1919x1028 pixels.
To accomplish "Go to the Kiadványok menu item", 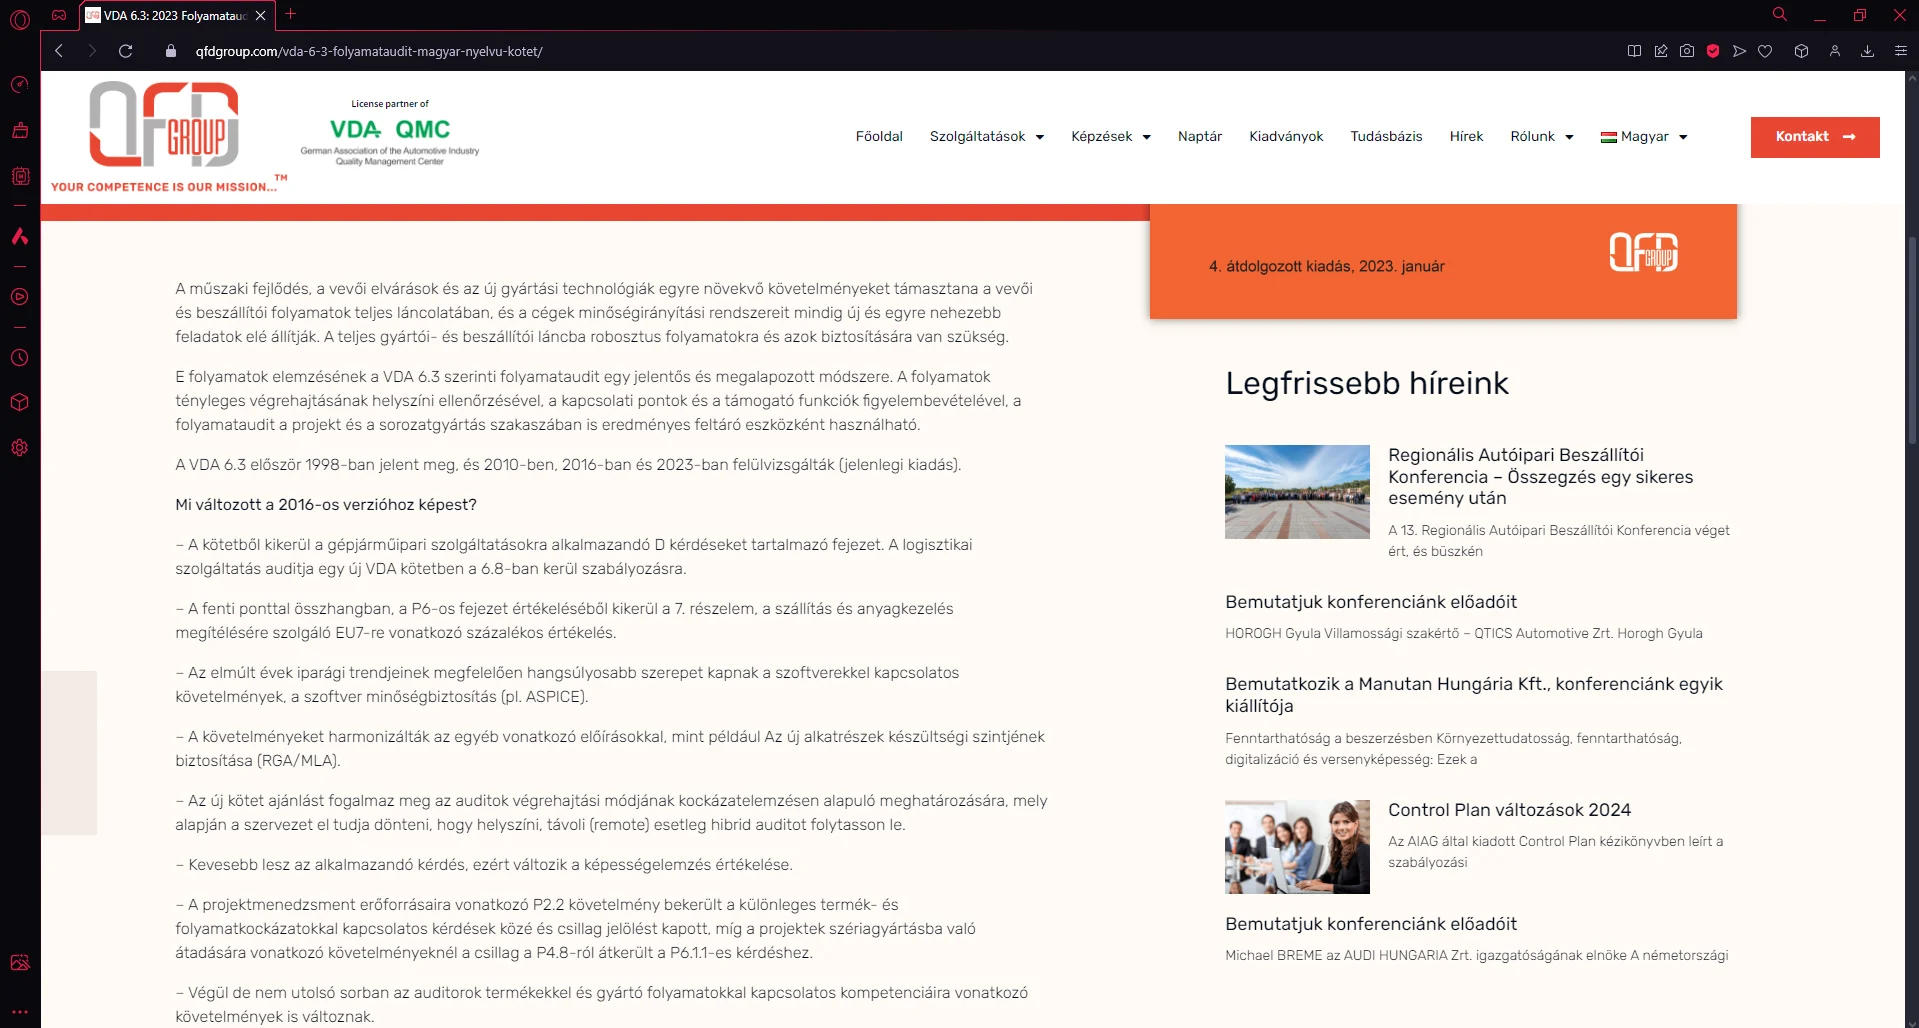I will coord(1285,137).
